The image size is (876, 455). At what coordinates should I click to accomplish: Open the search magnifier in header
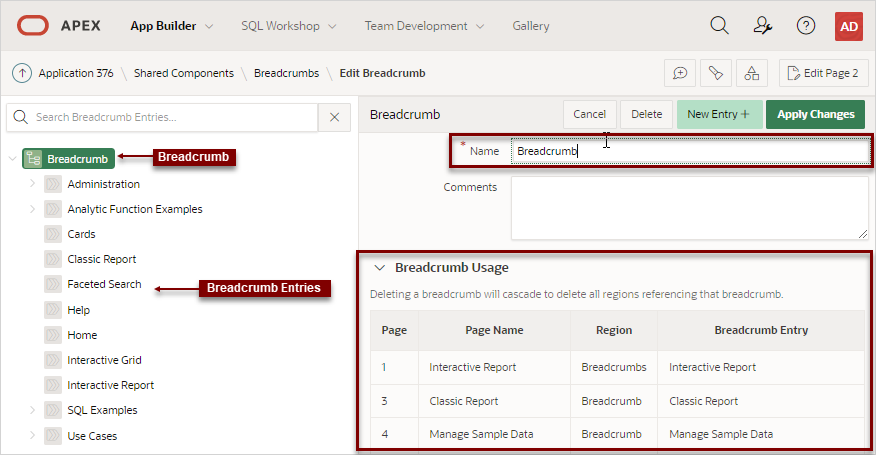click(x=719, y=26)
